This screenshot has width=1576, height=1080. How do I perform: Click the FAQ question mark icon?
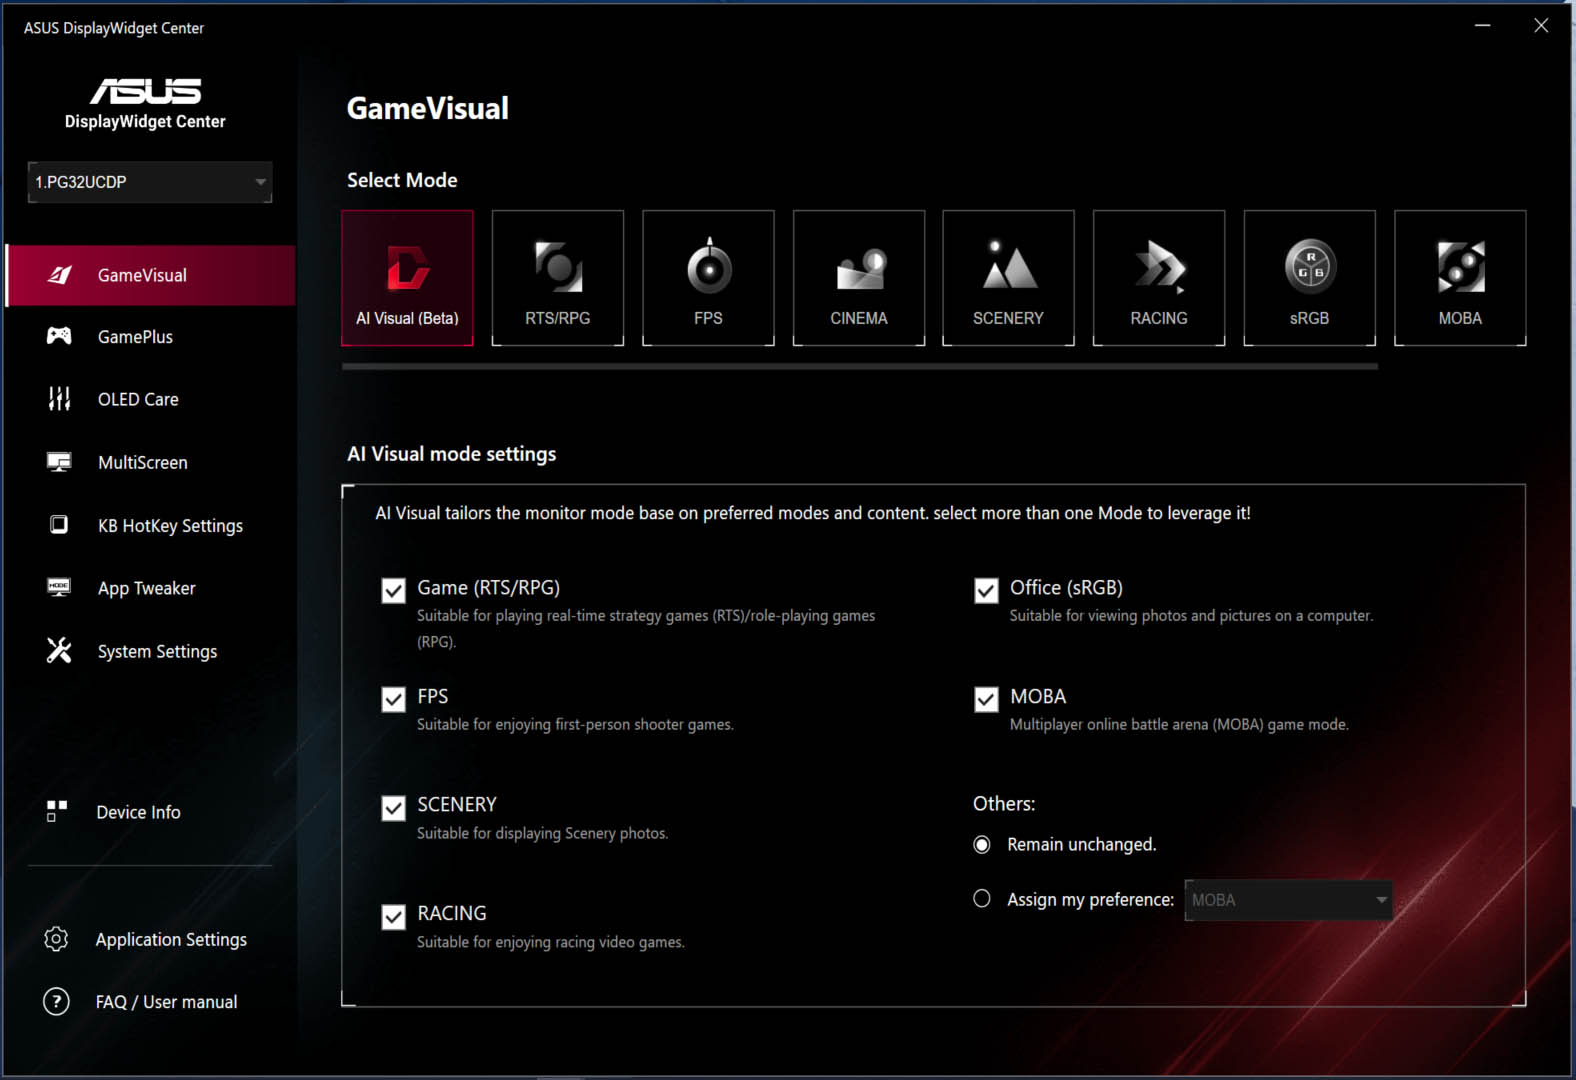[56, 1001]
